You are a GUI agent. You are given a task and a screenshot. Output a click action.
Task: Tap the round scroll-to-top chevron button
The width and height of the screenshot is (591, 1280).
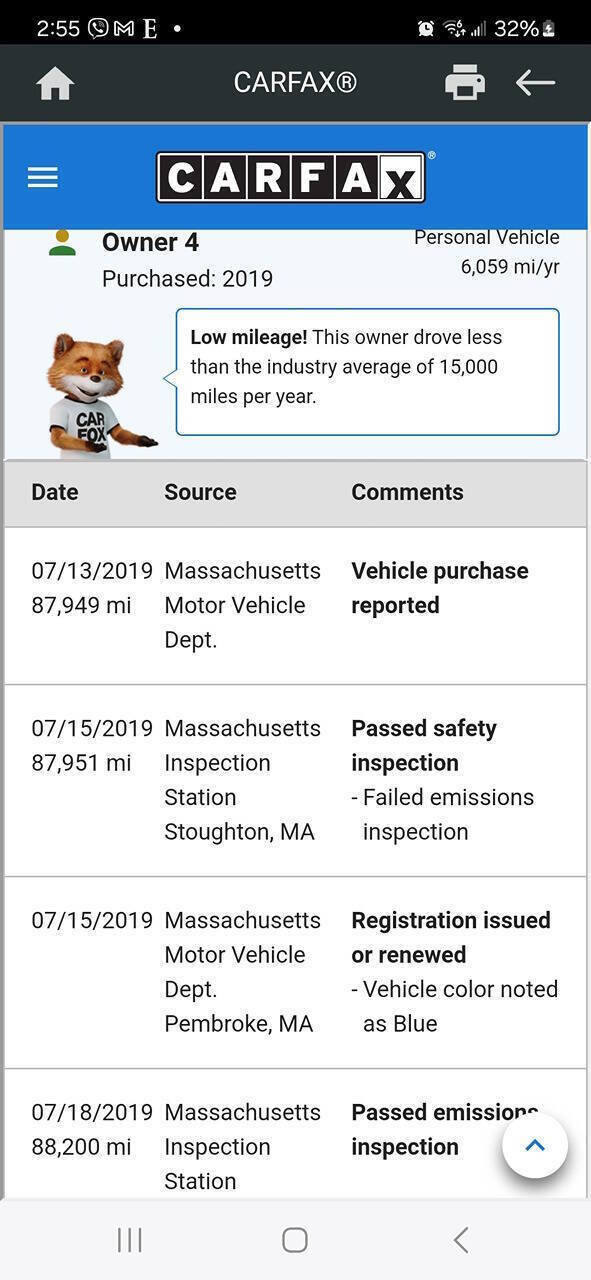535,1145
